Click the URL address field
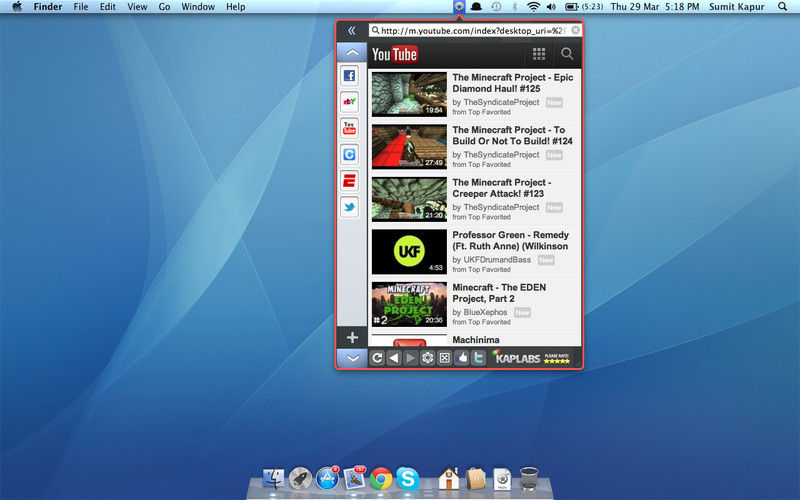The width and height of the screenshot is (800, 500). [475, 31]
